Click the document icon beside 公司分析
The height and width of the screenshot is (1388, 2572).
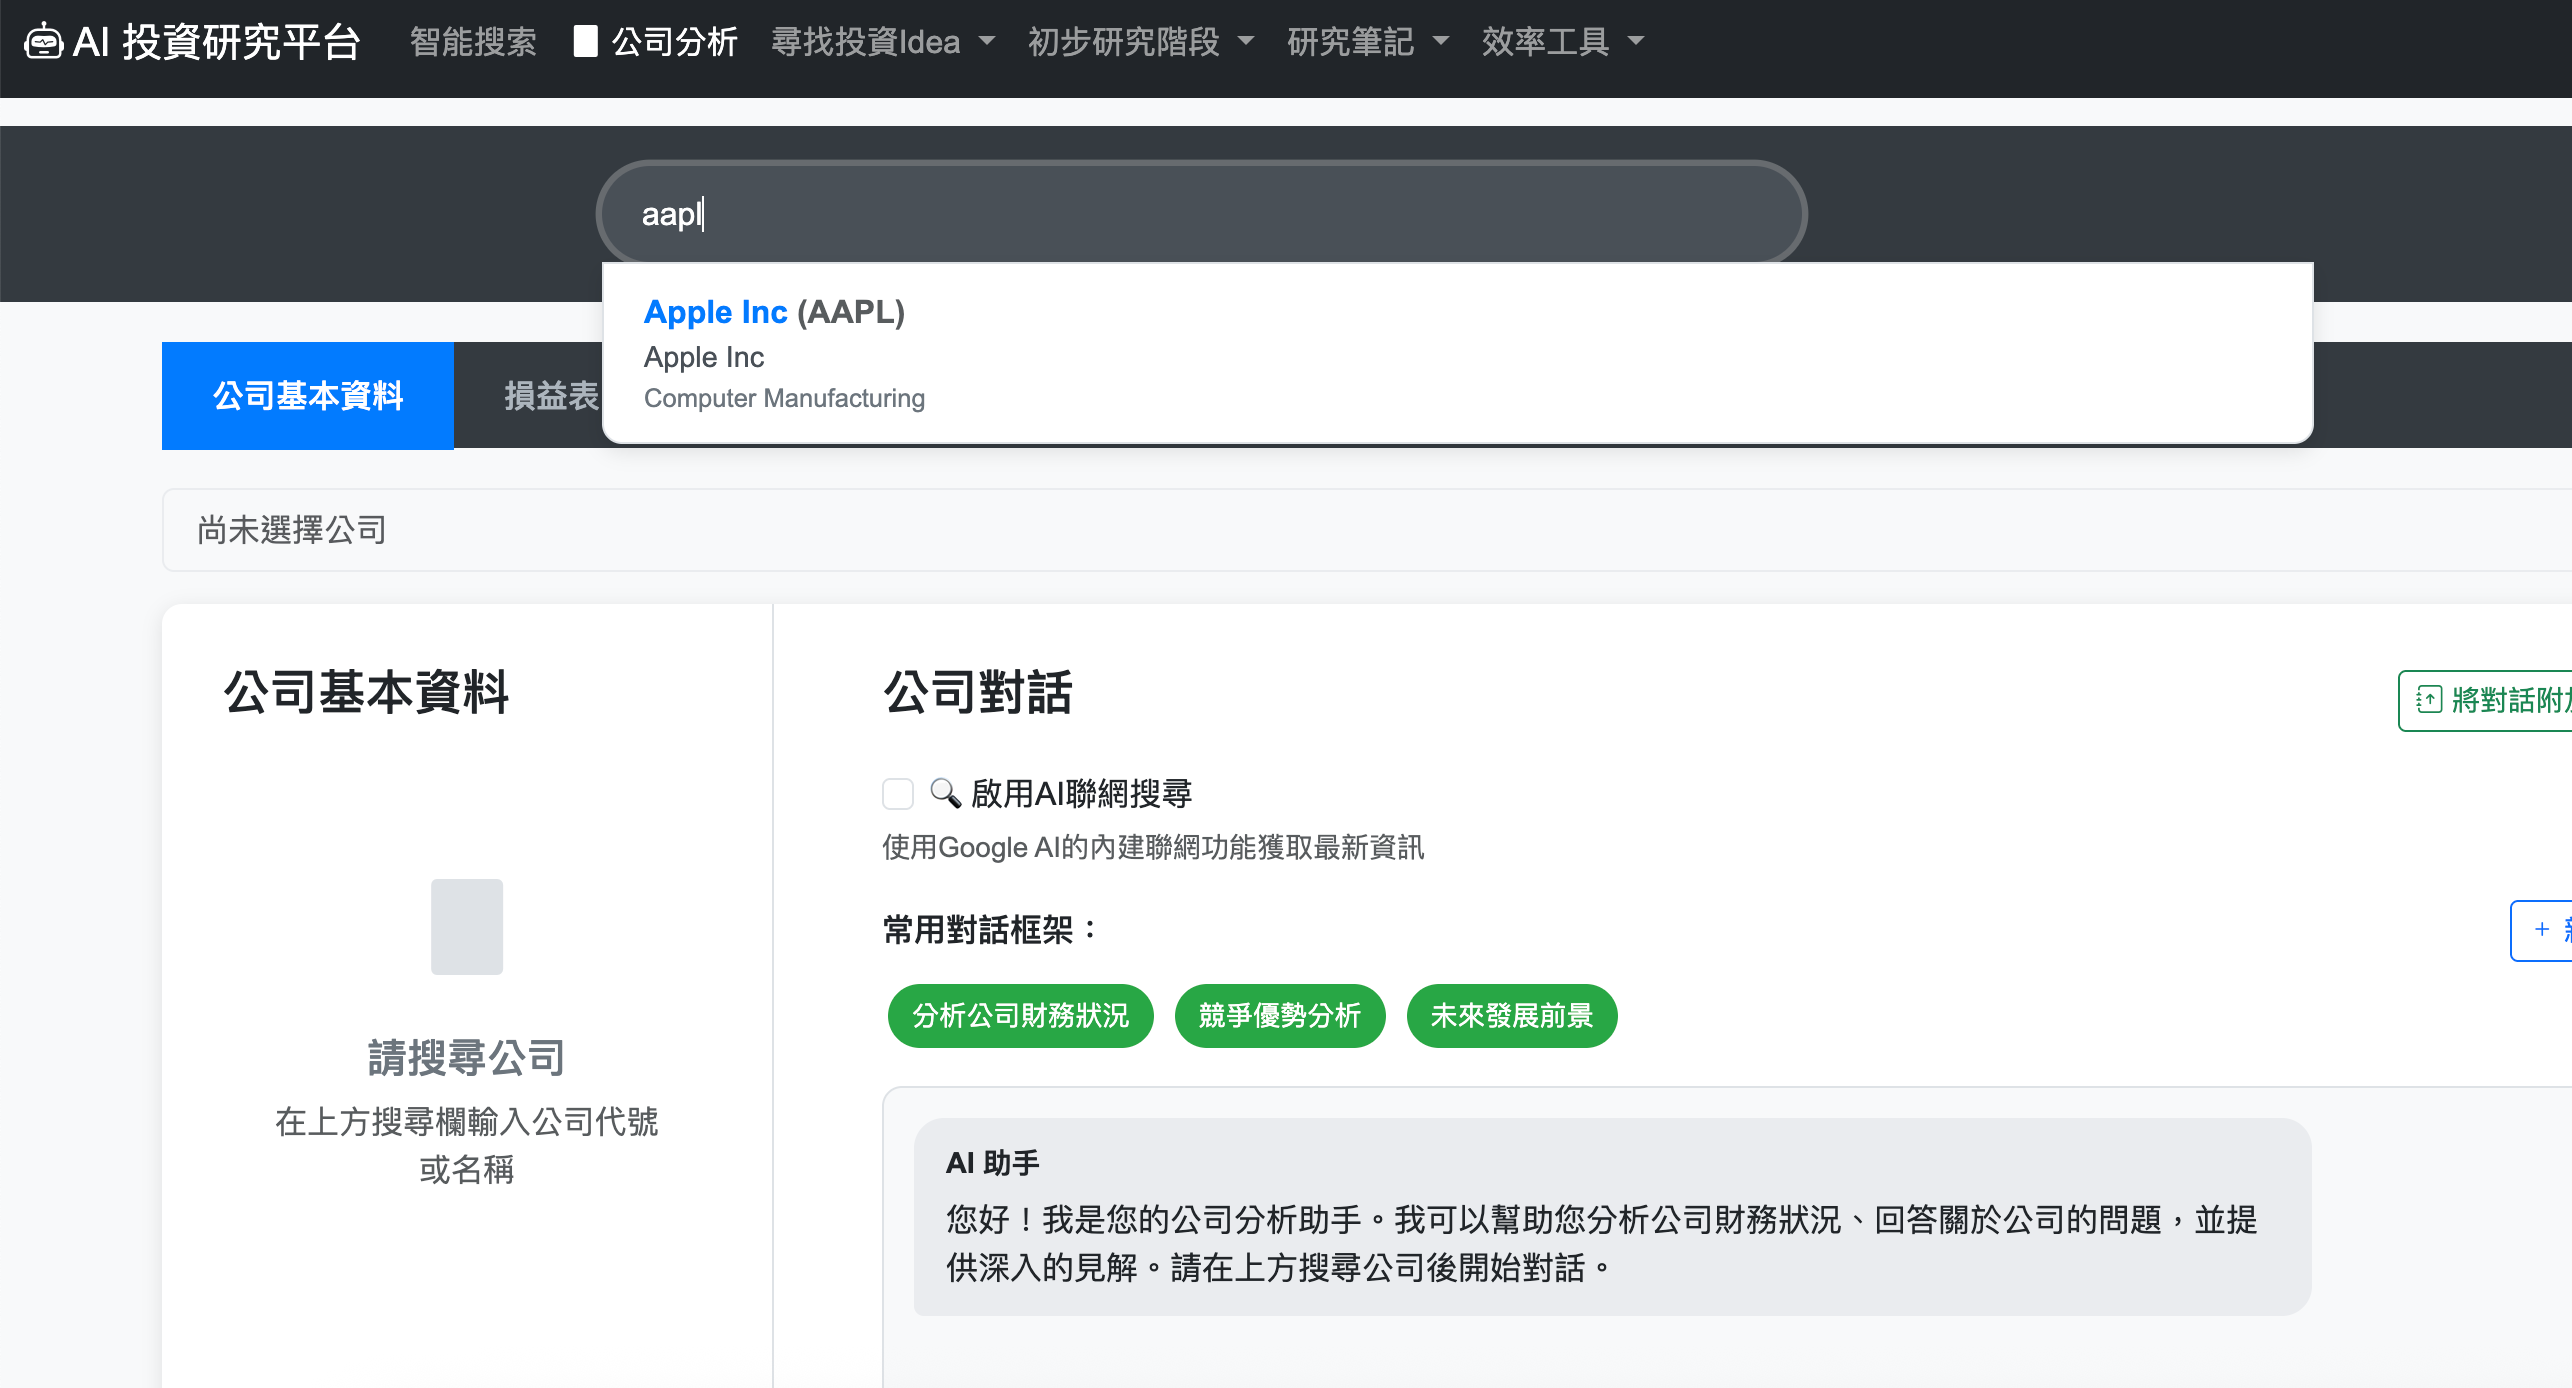(x=585, y=42)
